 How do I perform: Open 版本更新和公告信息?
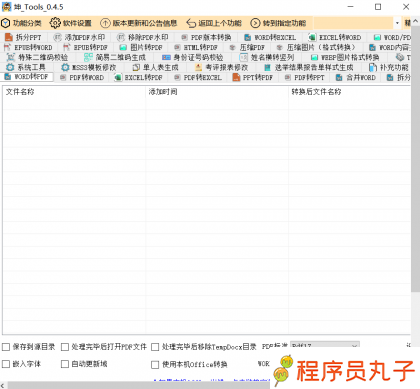[139, 23]
